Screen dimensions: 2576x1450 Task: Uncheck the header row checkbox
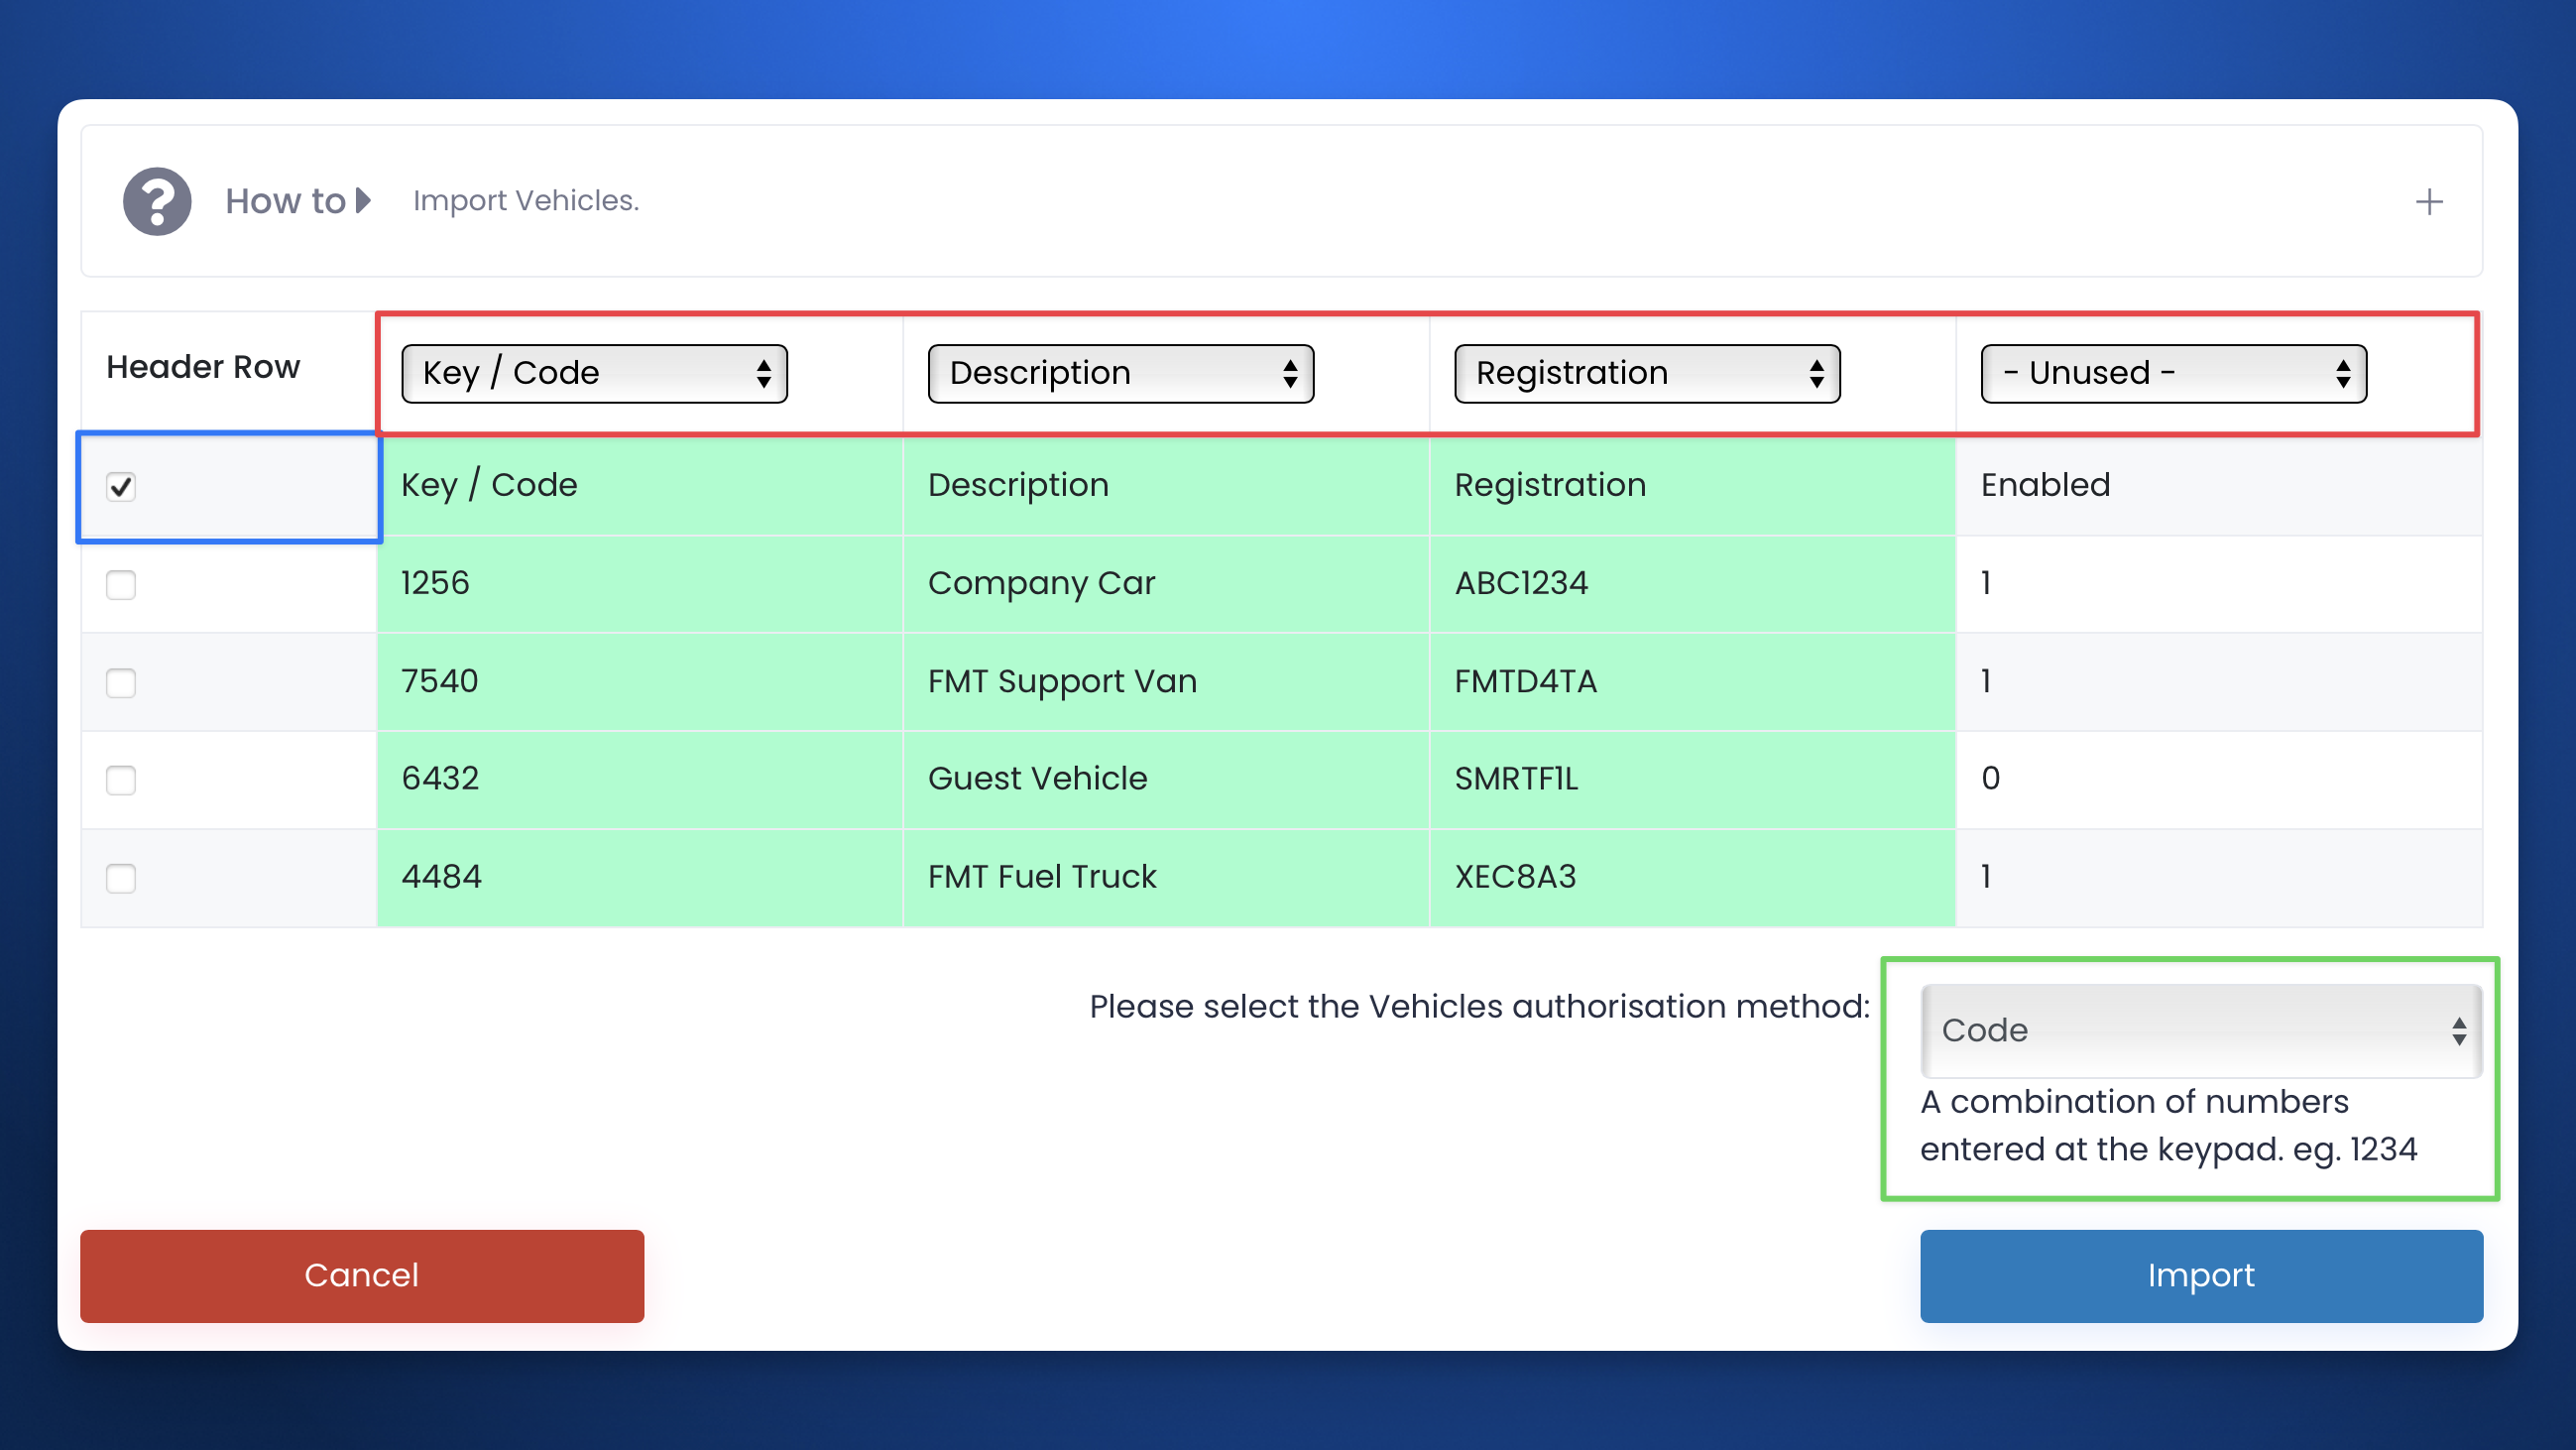pyautogui.click(x=121, y=487)
